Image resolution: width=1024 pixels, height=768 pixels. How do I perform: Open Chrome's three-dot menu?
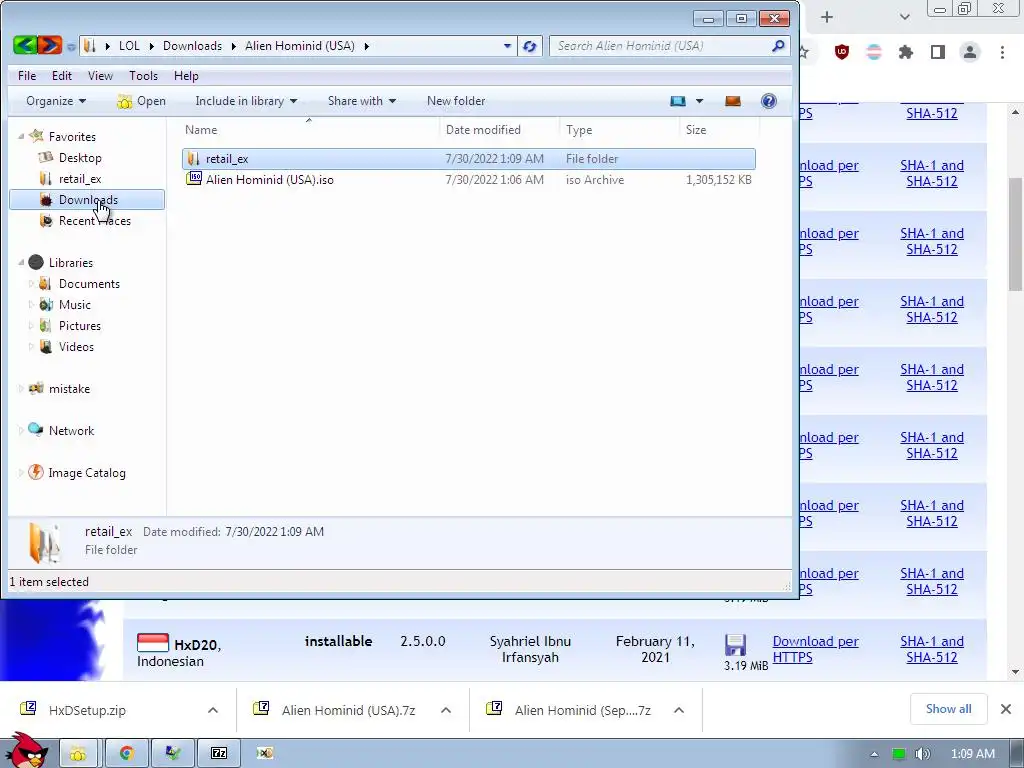tap(1002, 52)
